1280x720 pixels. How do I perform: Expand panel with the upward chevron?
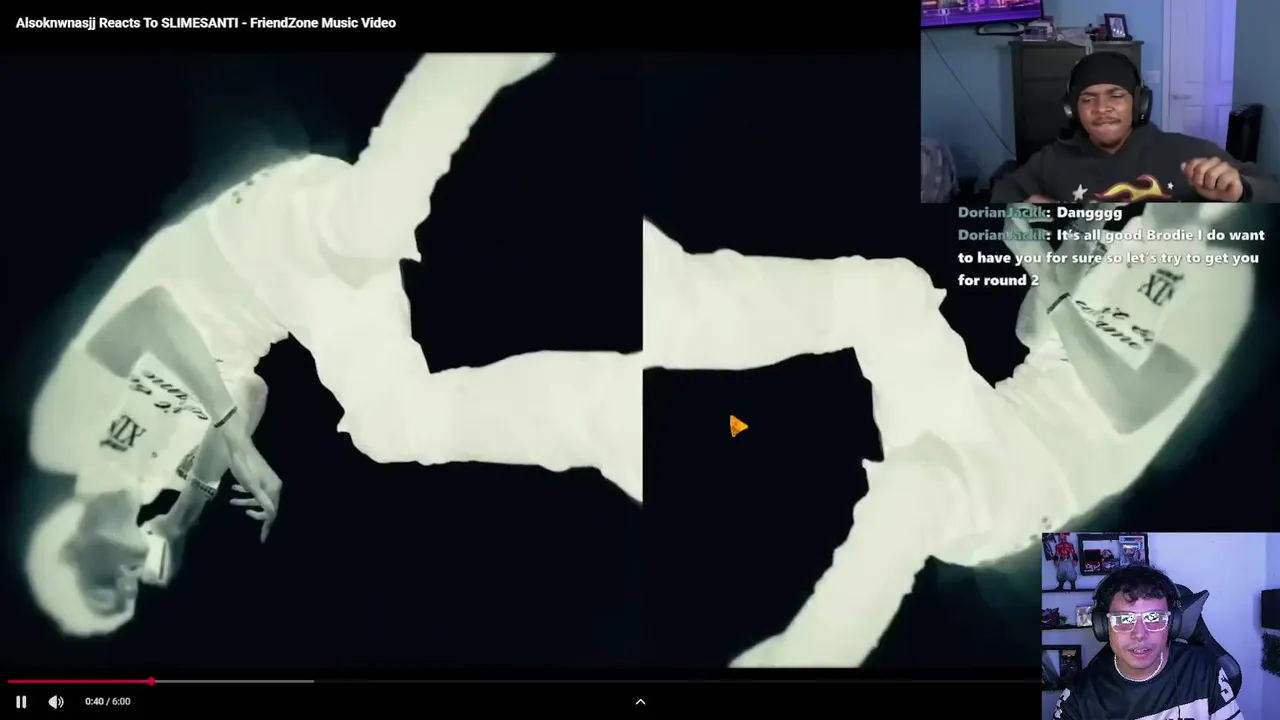click(641, 702)
